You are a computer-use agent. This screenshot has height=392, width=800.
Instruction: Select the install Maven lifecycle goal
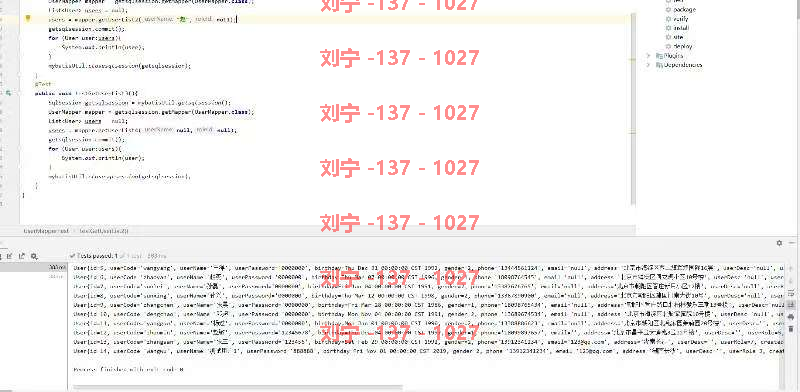[x=681, y=28]
